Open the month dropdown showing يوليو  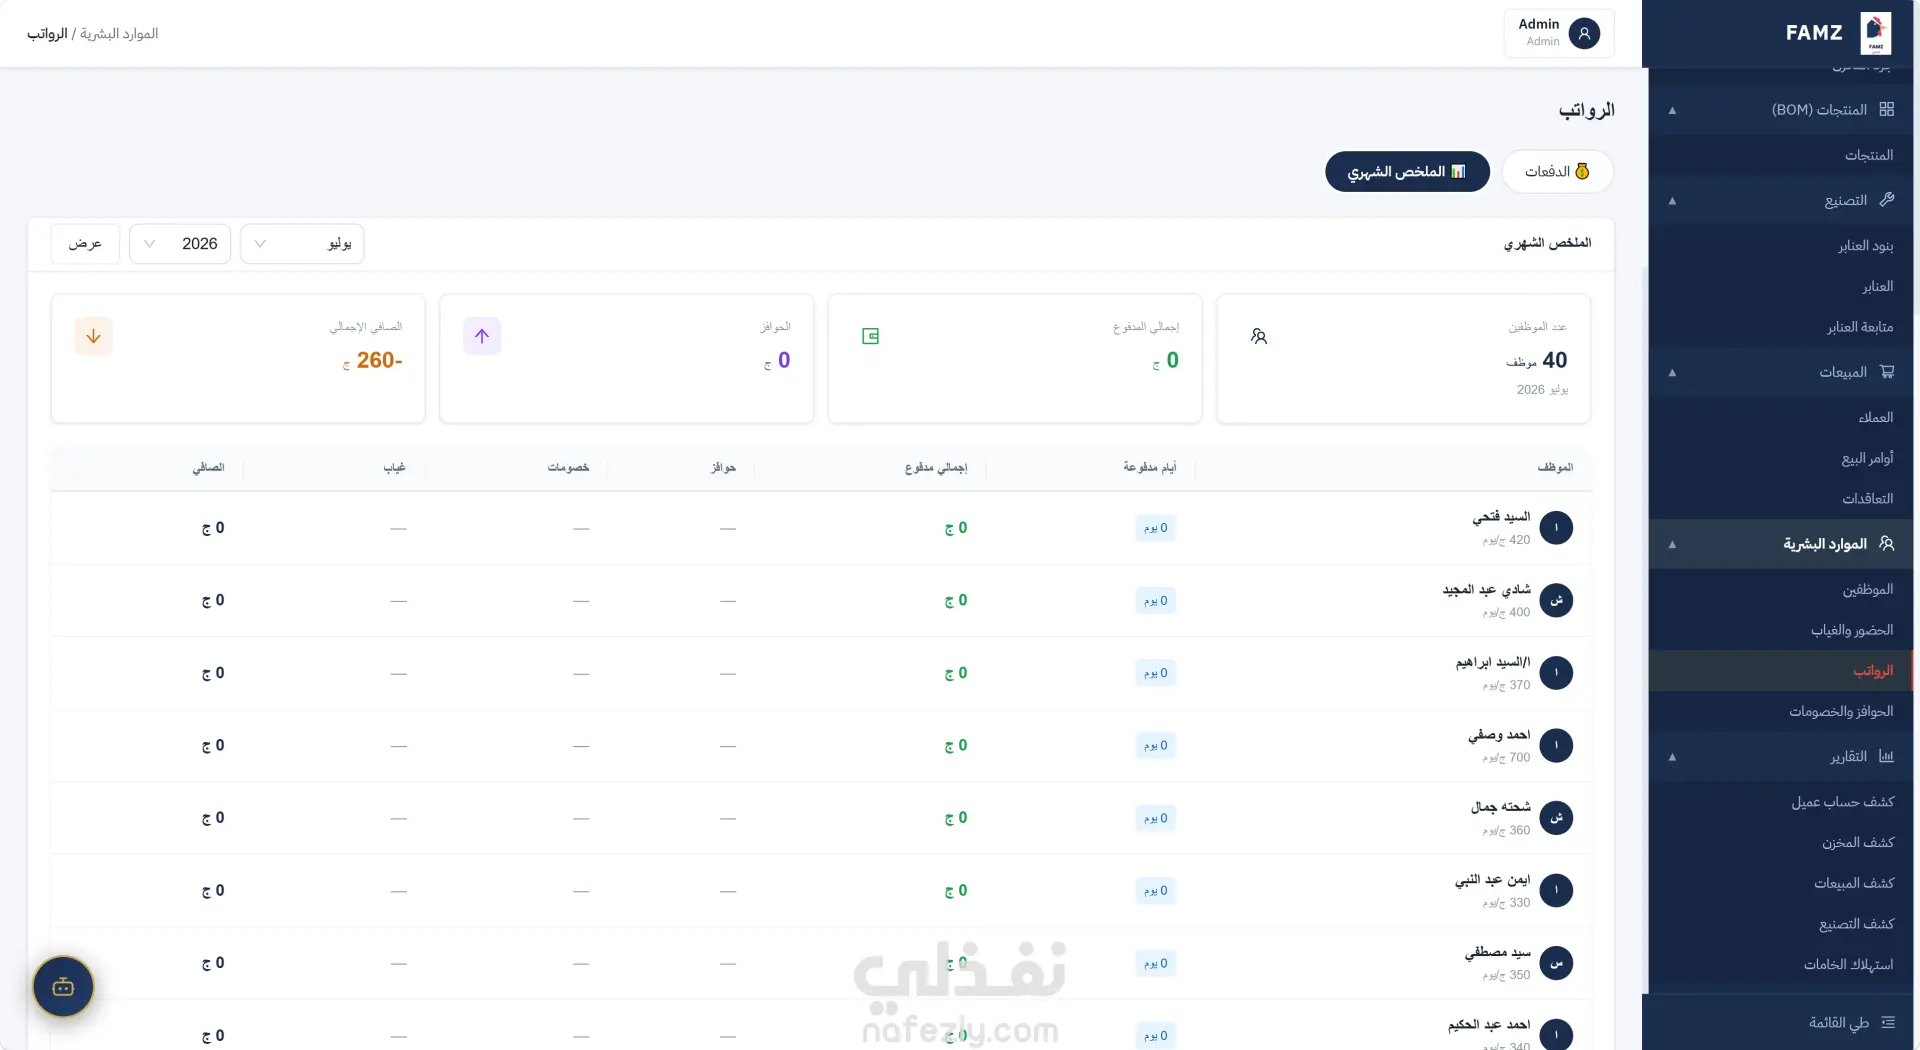302,244
